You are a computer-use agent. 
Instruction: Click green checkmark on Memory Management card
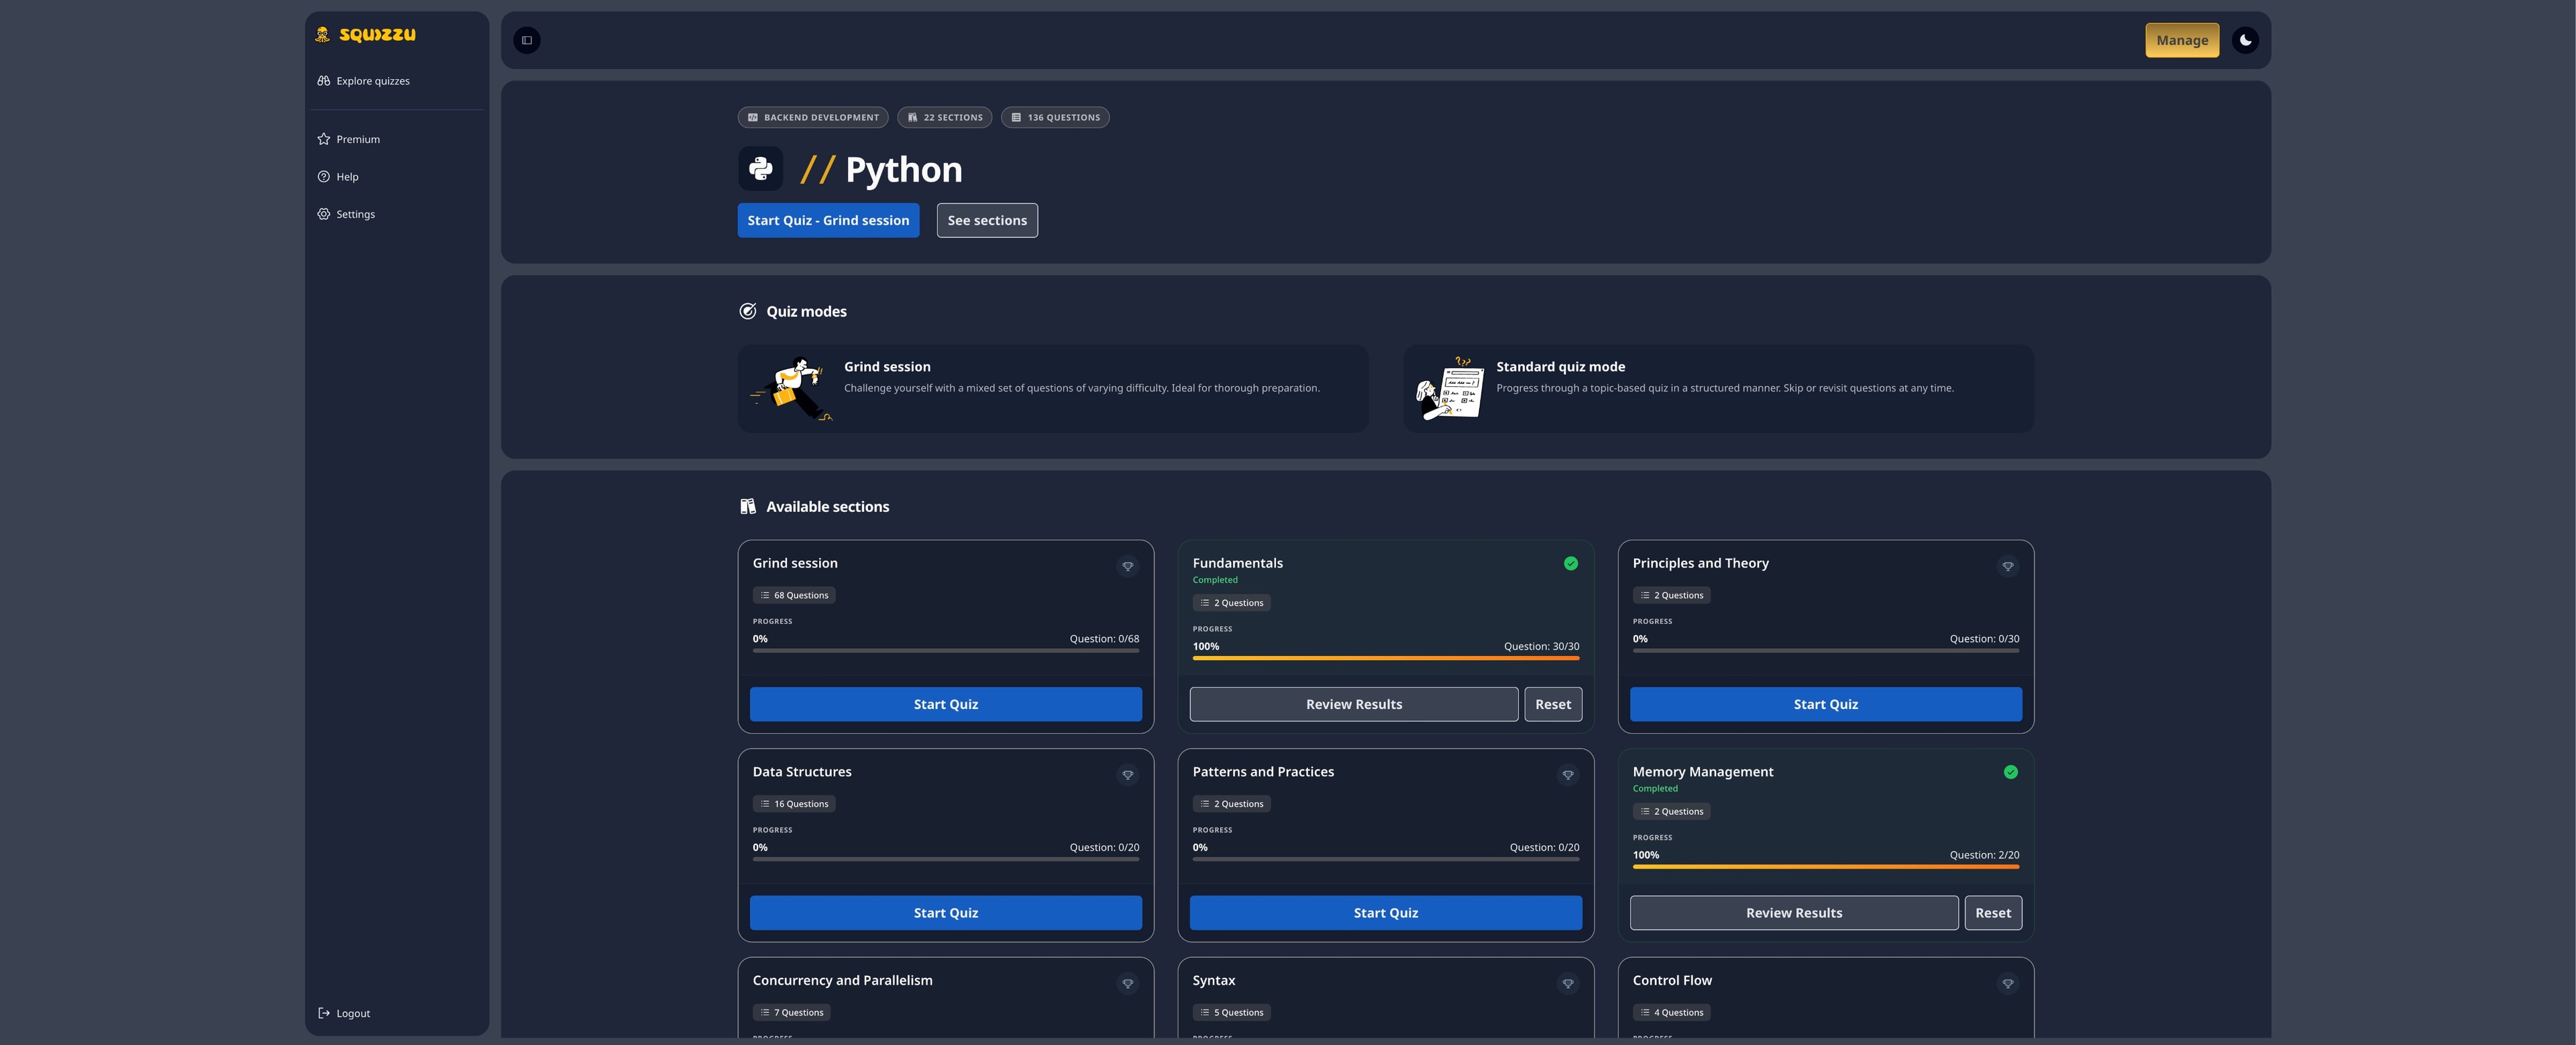(2010, 772)
